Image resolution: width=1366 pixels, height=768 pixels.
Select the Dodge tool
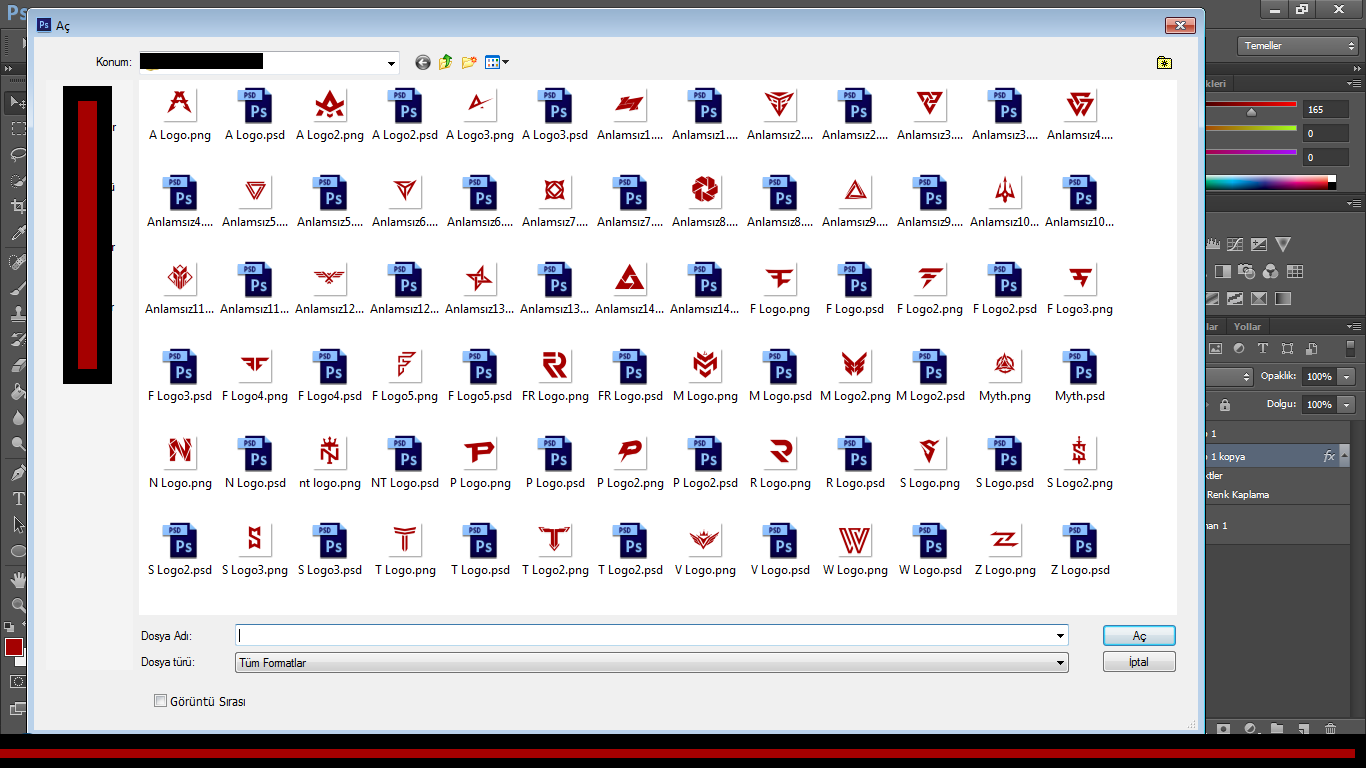click(17, 444)
